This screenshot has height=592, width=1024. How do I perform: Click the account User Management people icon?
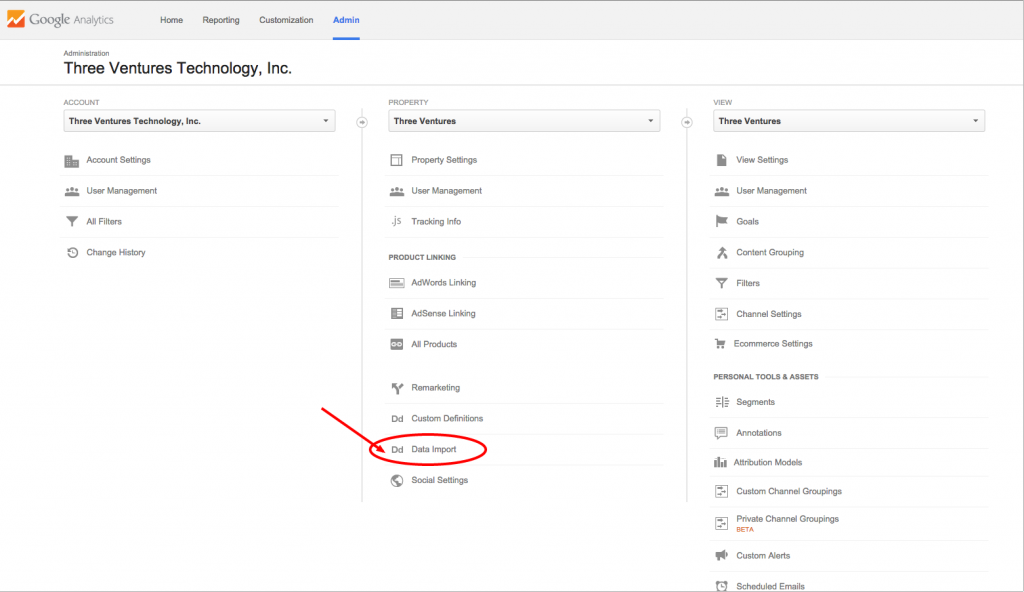72,191
